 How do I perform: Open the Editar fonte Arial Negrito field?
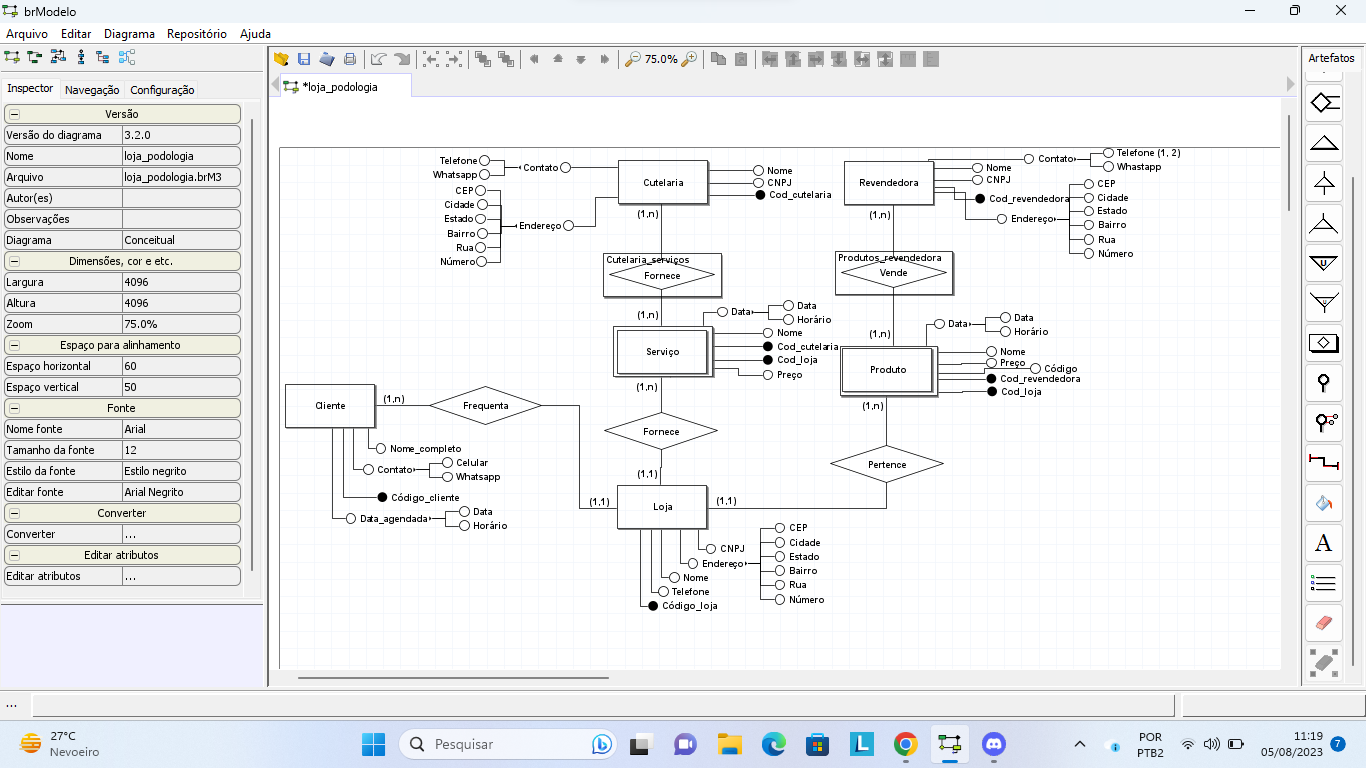[181, 492]
